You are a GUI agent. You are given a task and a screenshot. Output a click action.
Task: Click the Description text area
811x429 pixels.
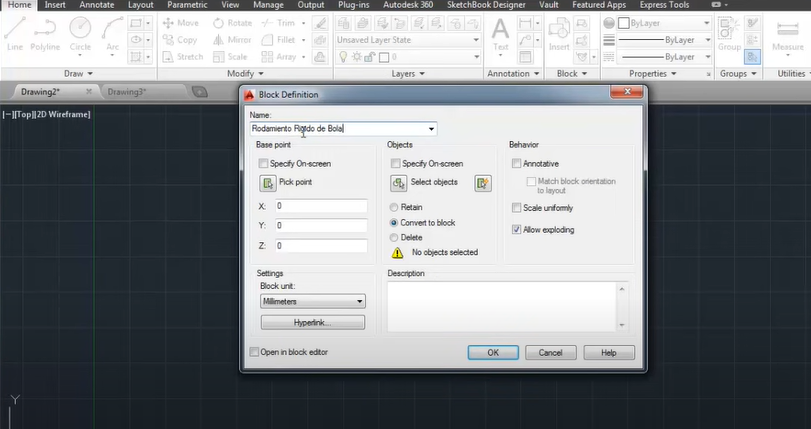coord(502,306)
